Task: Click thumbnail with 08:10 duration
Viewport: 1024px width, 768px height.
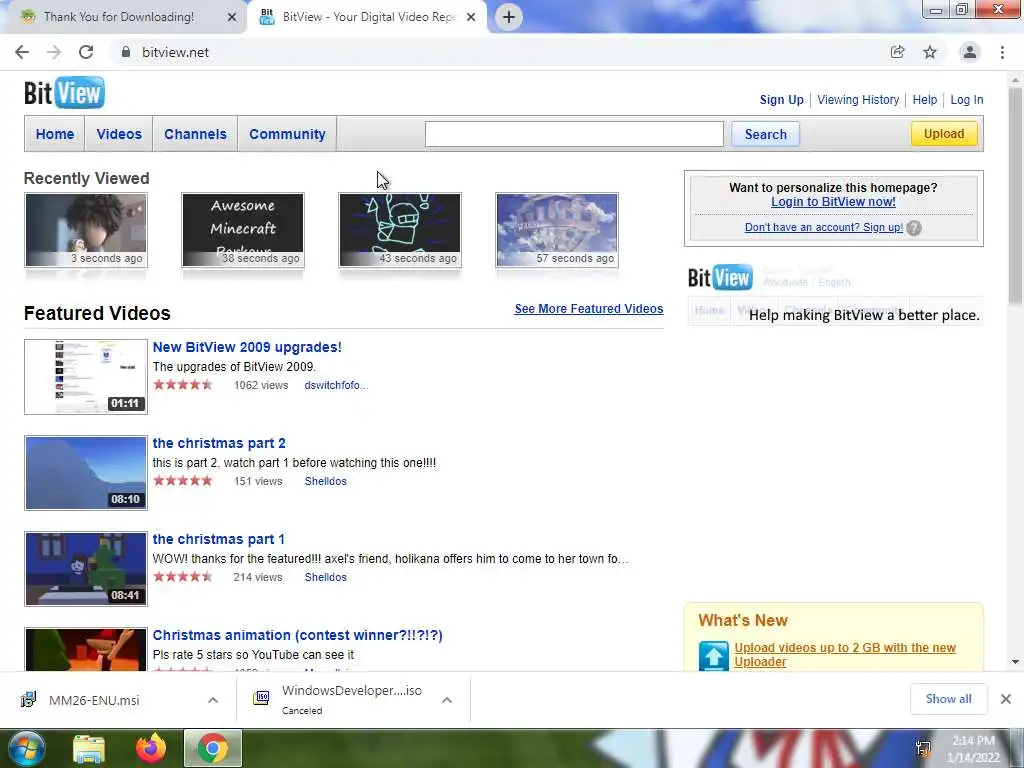Action: click(x=86, y=473)
